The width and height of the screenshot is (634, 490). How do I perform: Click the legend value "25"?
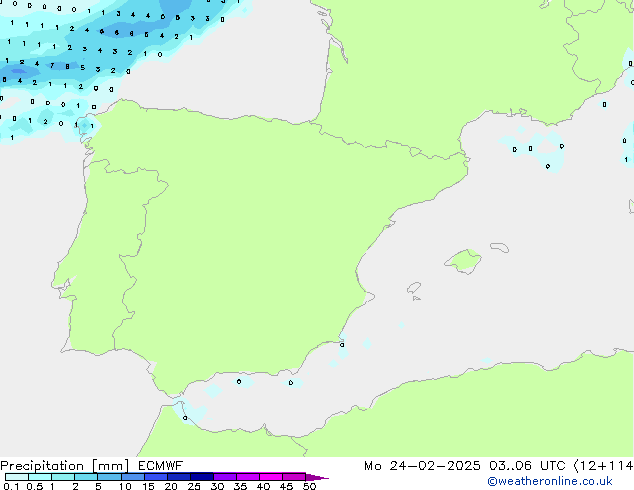point(194,486)
